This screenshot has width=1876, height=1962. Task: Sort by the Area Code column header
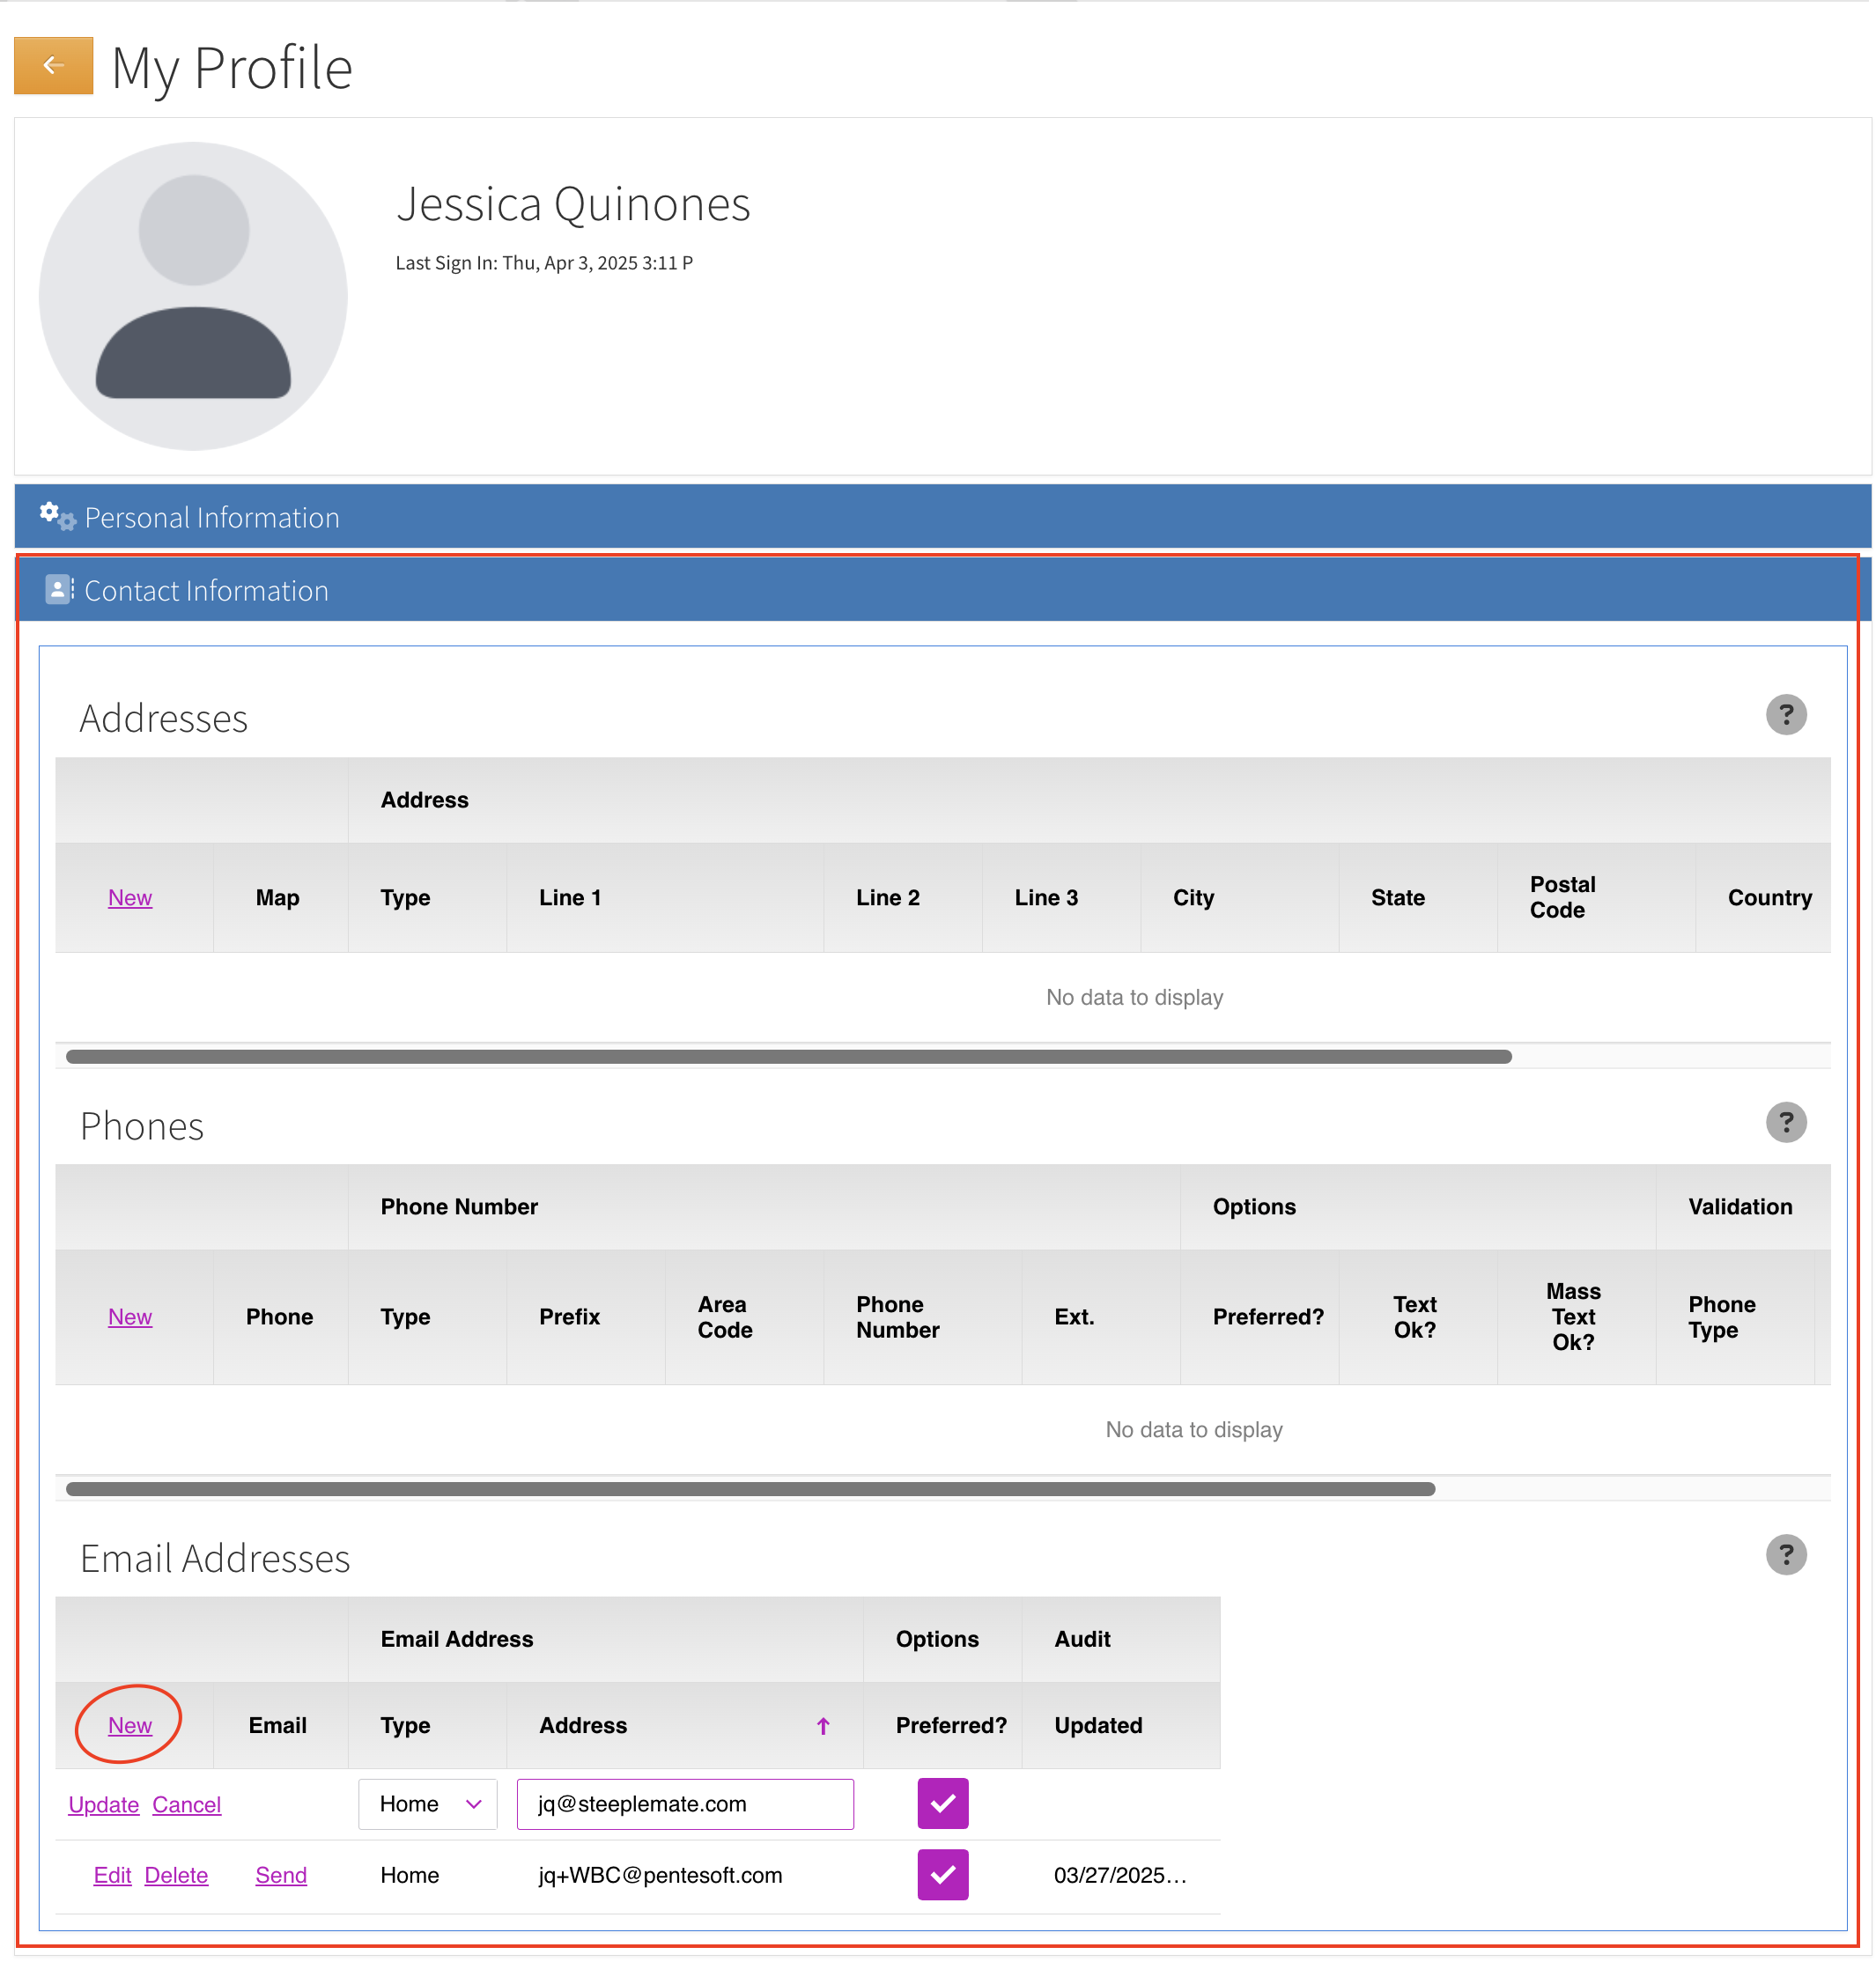[x=744, y=1317]
